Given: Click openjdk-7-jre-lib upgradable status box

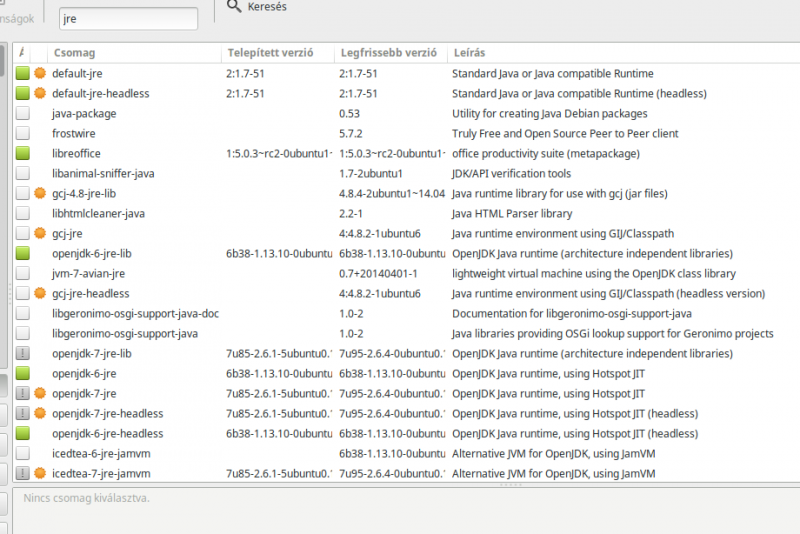Looking at the screenshot, I should coord(22,353).
